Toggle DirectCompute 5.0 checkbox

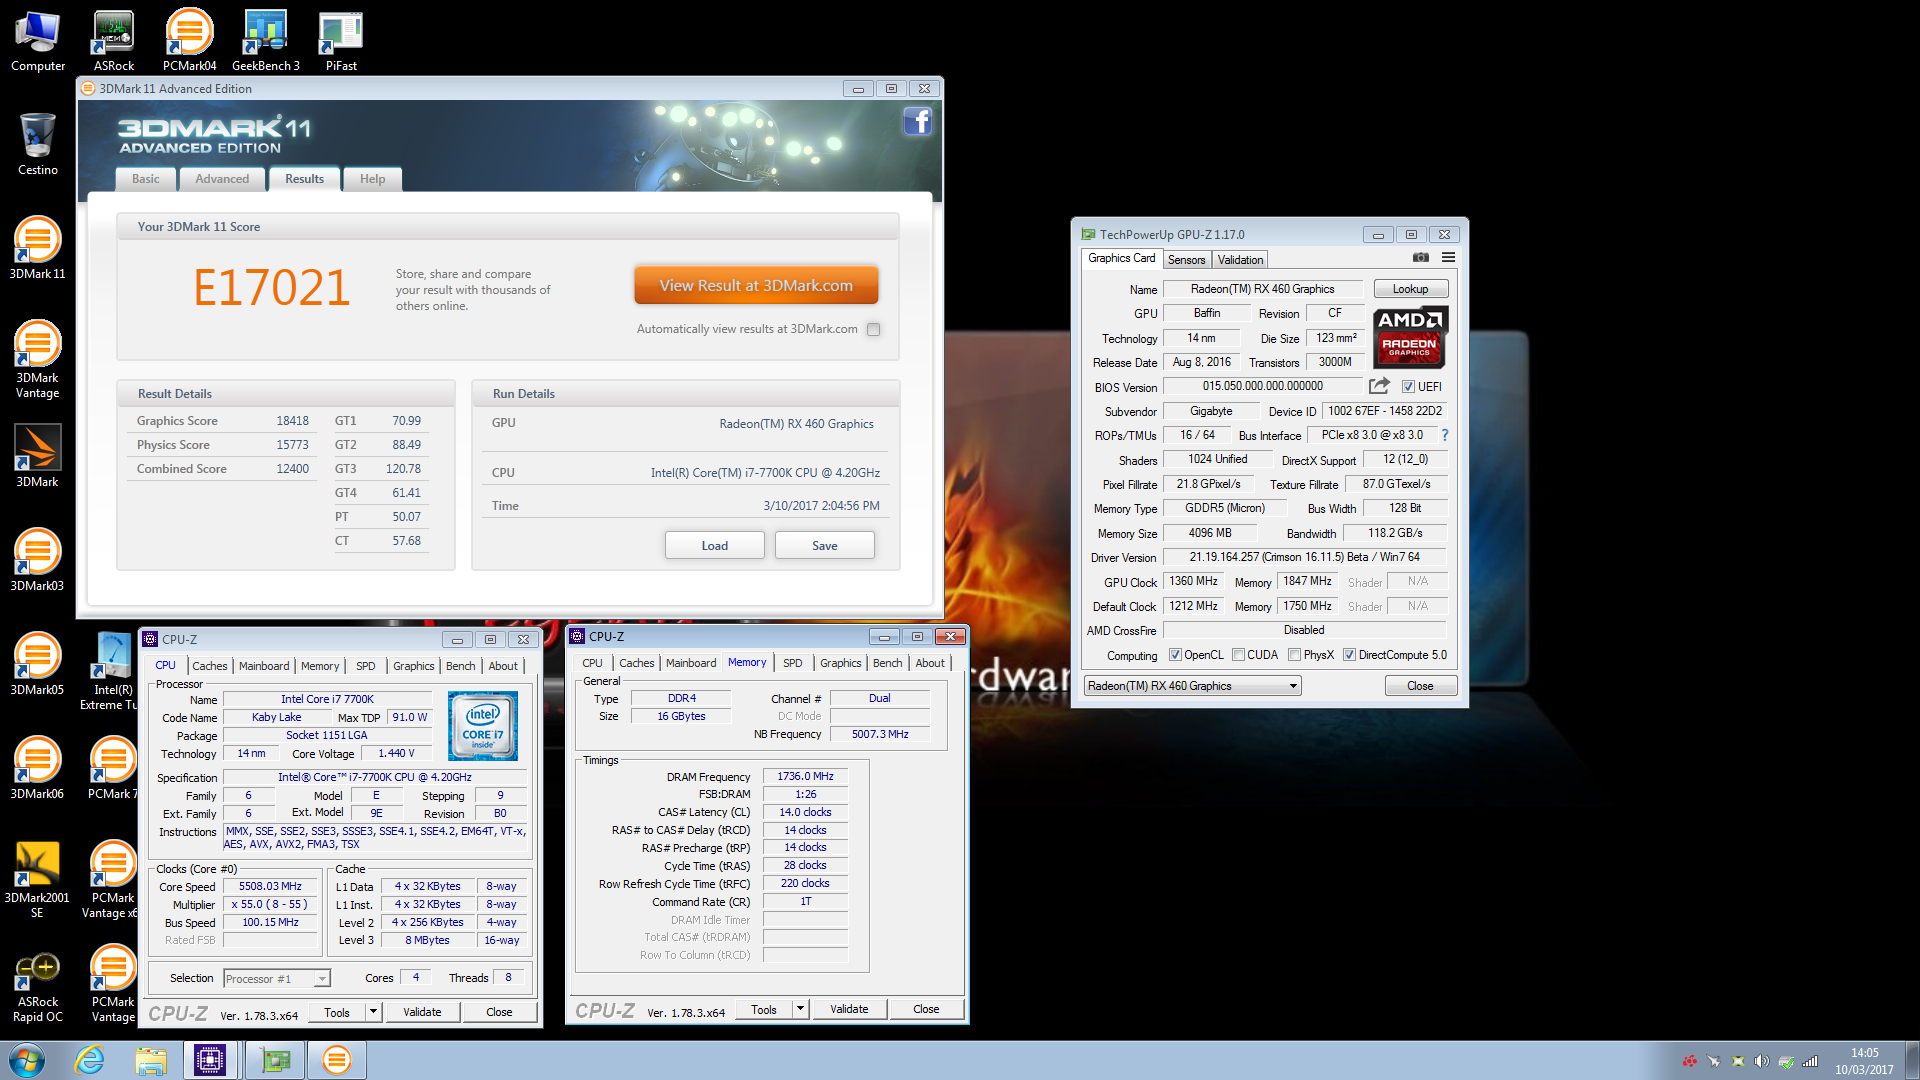tap(1349, 655)
